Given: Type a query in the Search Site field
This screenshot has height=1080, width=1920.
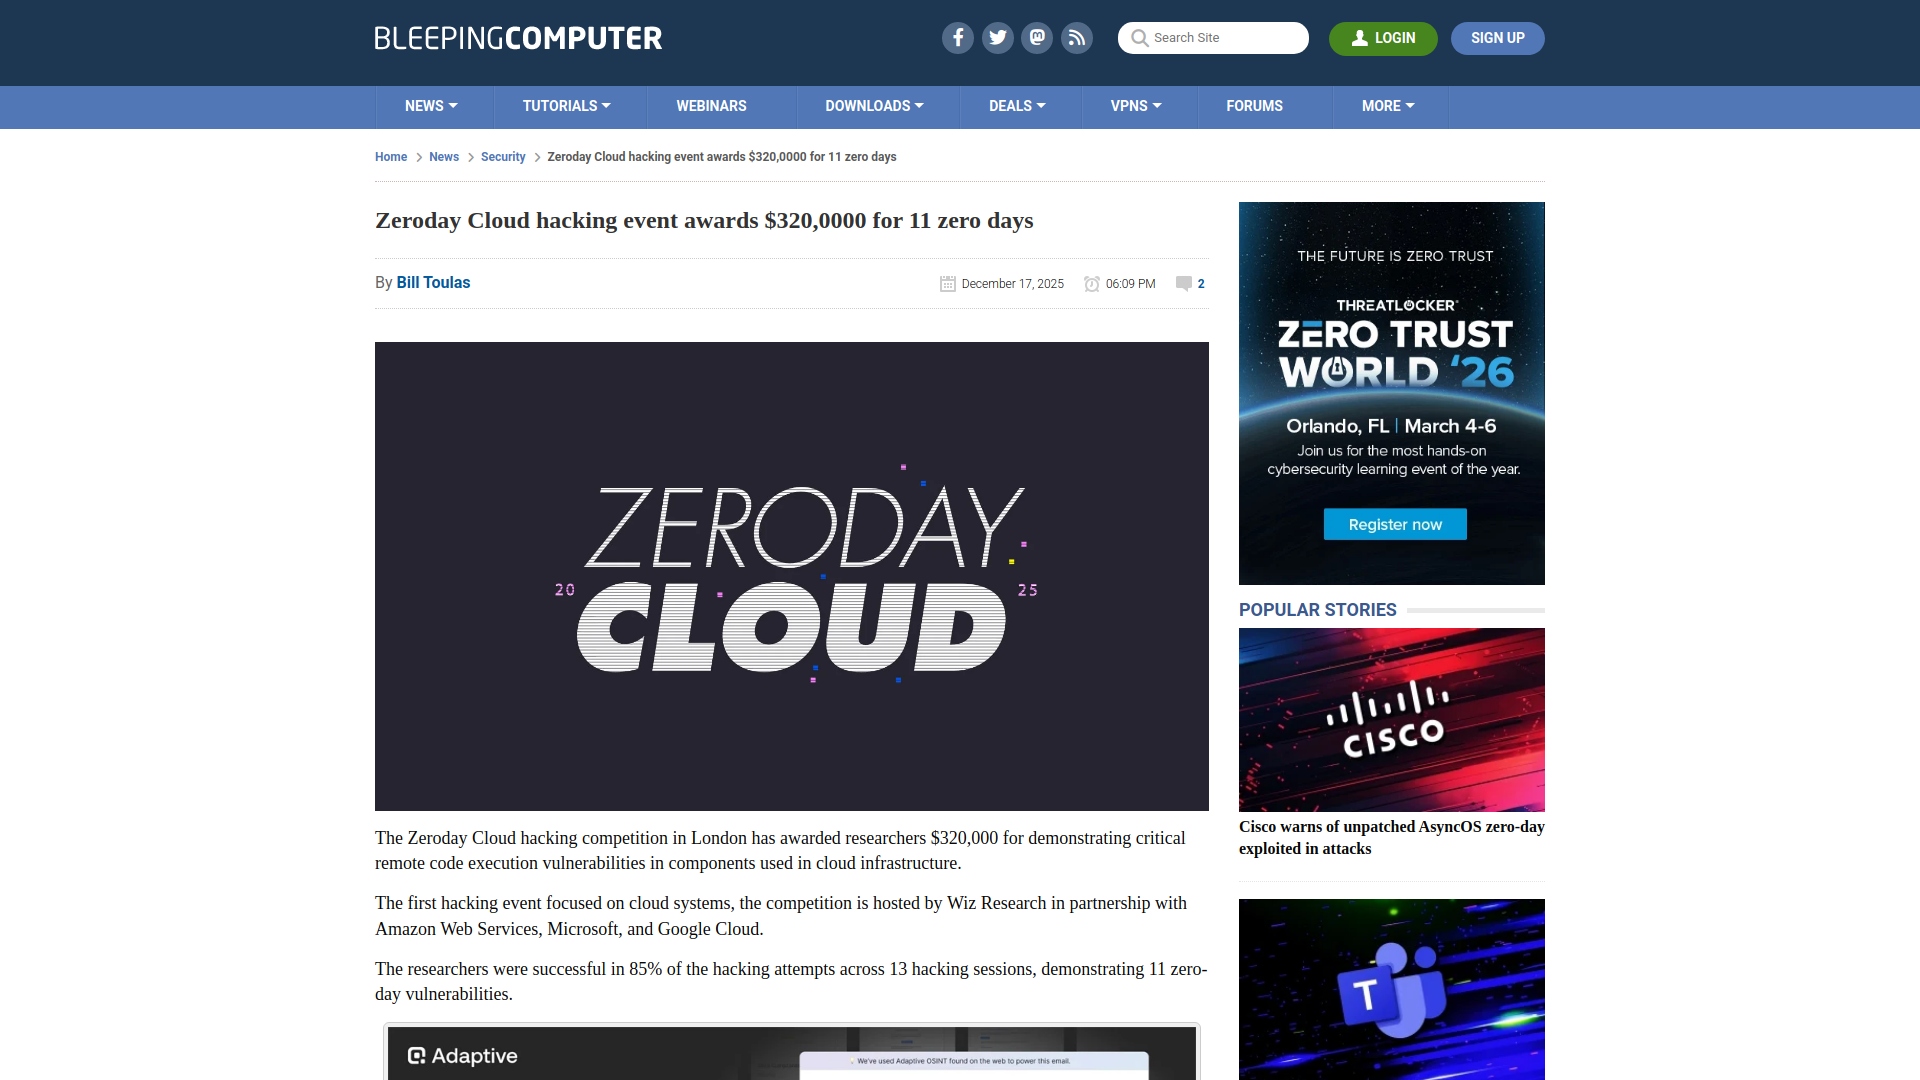Looking at the screenshot, I should pos(1220,38).
